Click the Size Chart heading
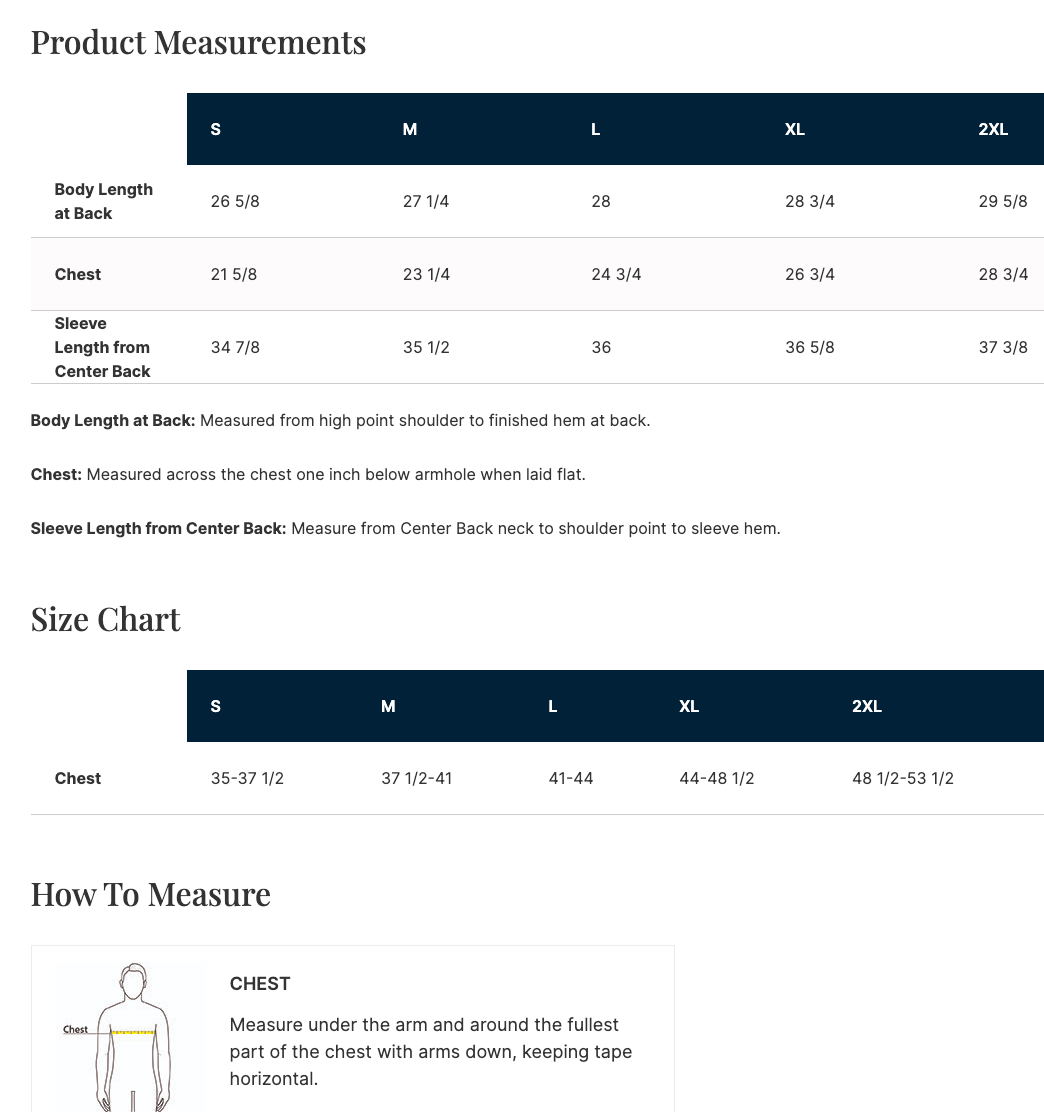 [105, 619]
